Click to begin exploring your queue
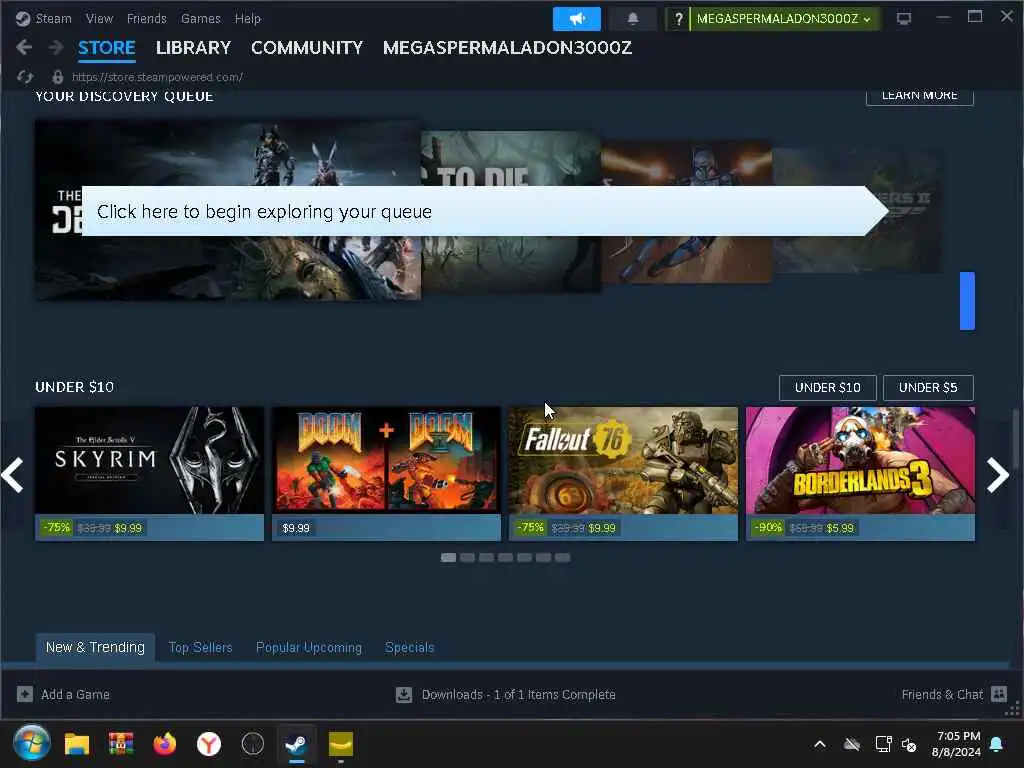This screenshot has width=1024, height=768. click(485, 211)
